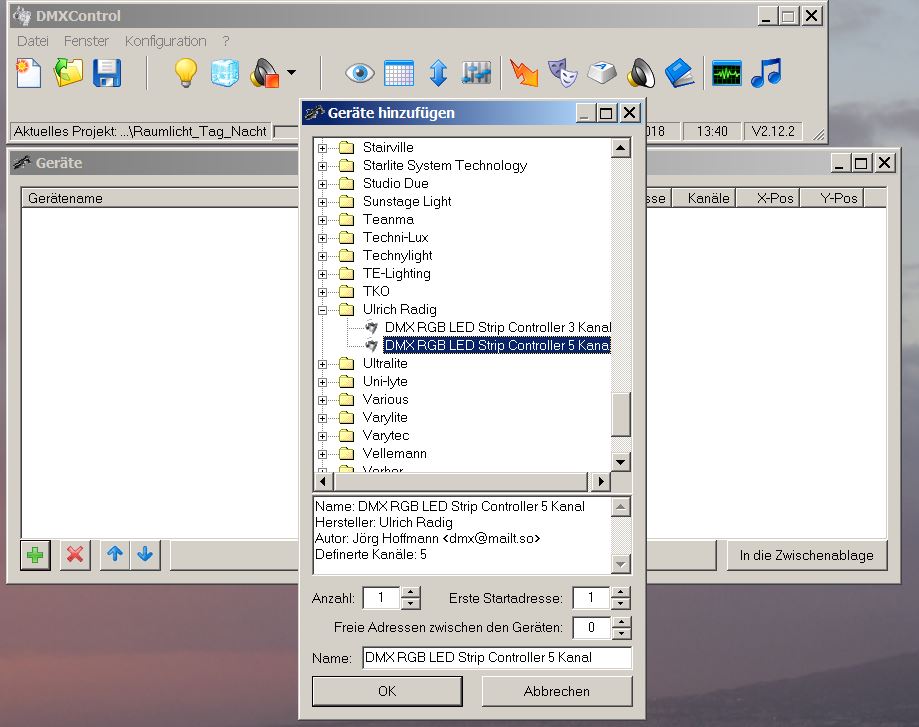
Task: Click the theater masks toolbar icon
Action: [566, 73]
